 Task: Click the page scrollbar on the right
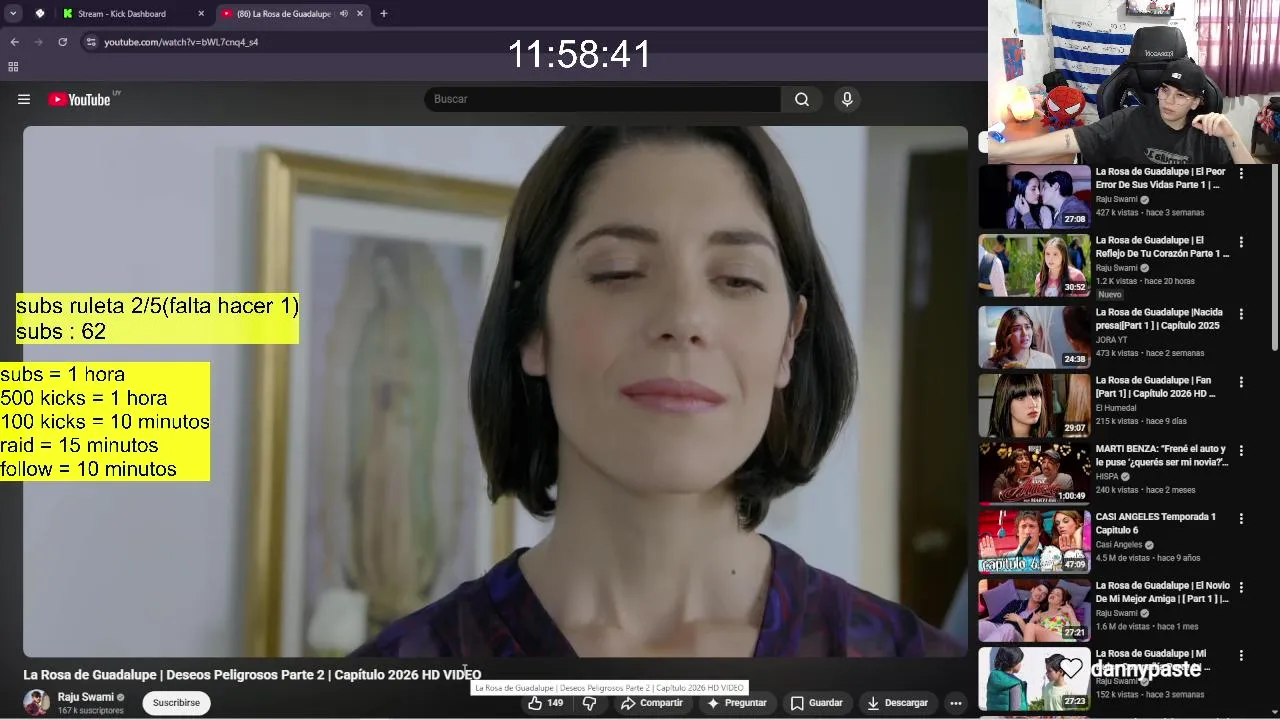point(1275,258)
